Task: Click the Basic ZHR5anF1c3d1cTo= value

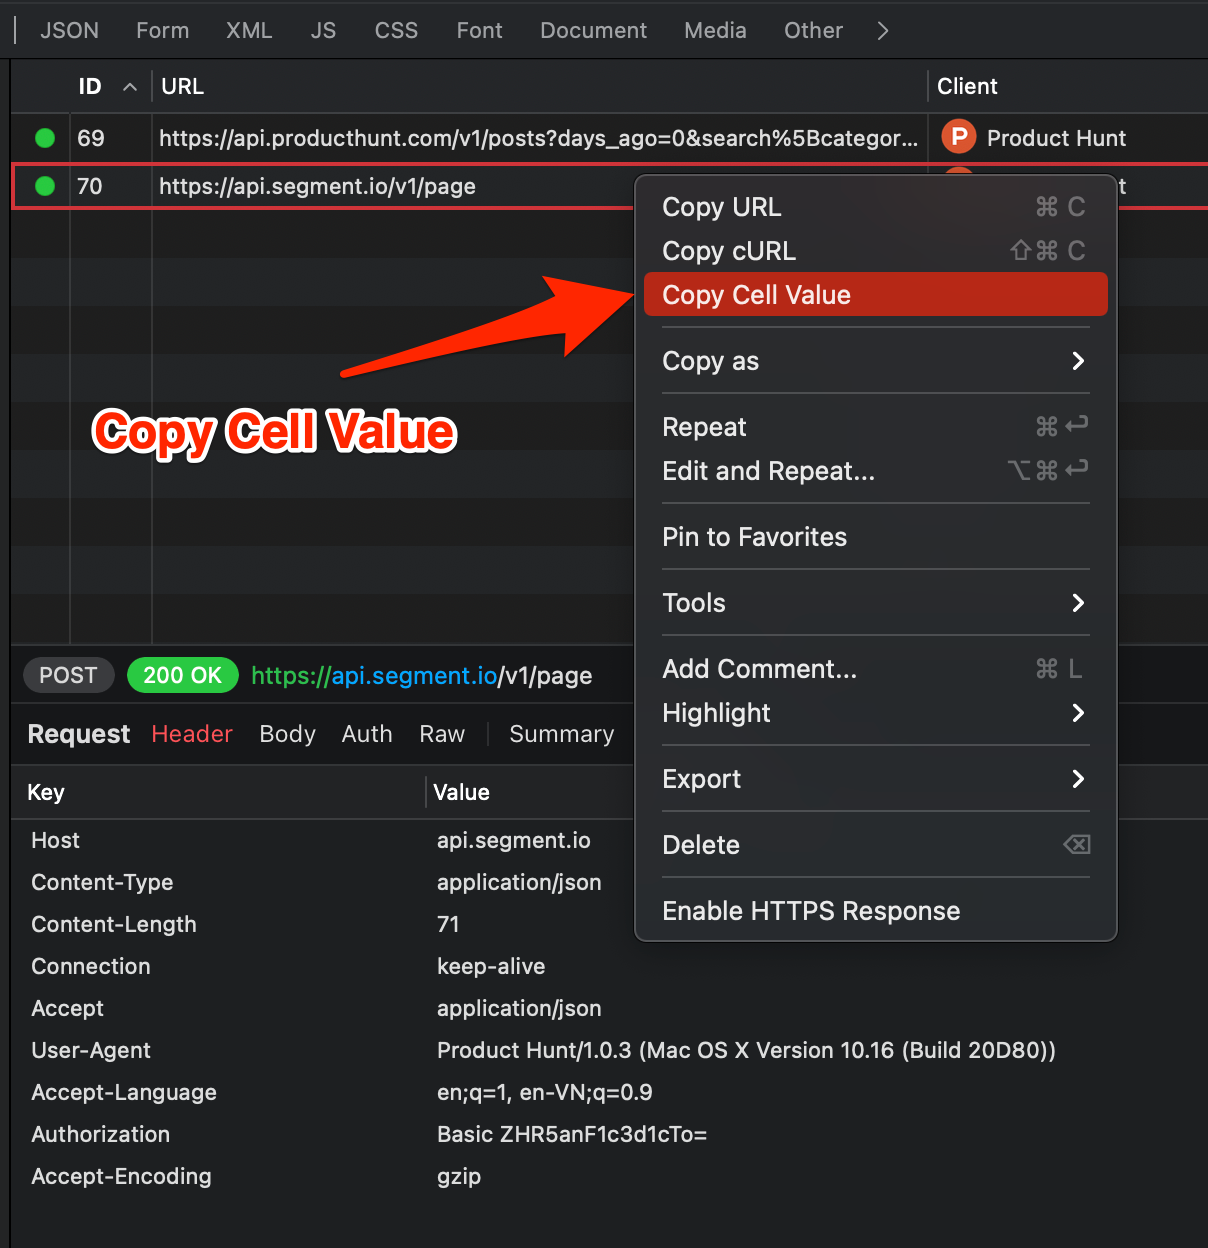Action: [x=572, y=1135]
